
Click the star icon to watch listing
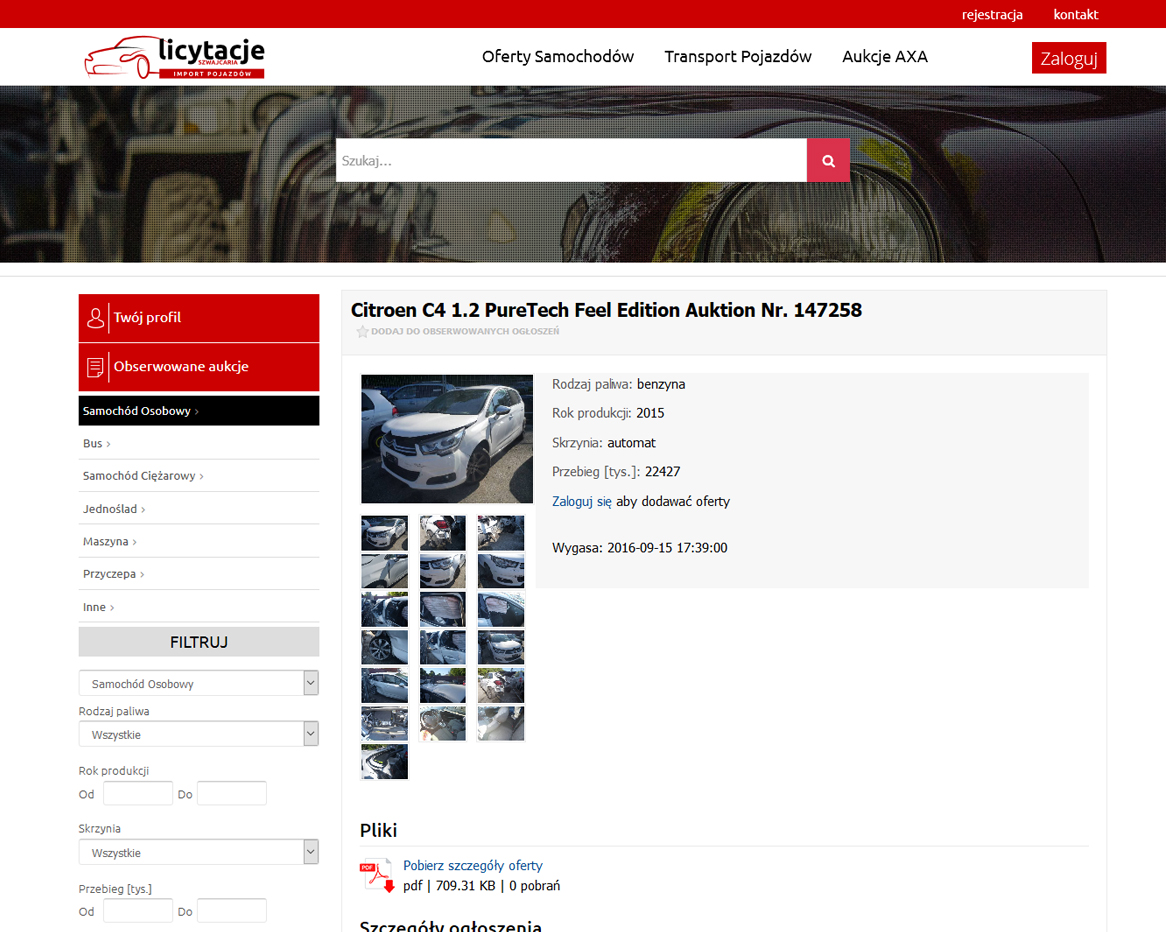362,332
